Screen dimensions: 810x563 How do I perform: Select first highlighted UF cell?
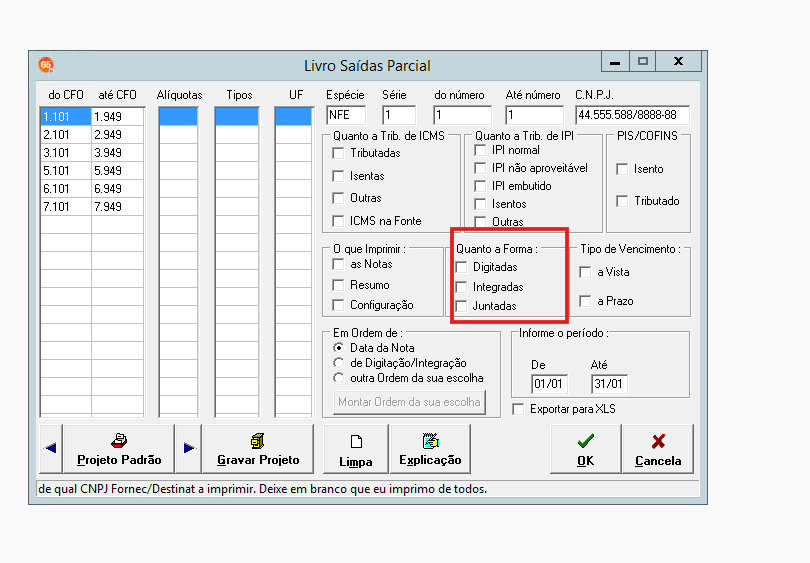(x=293, y=117)
